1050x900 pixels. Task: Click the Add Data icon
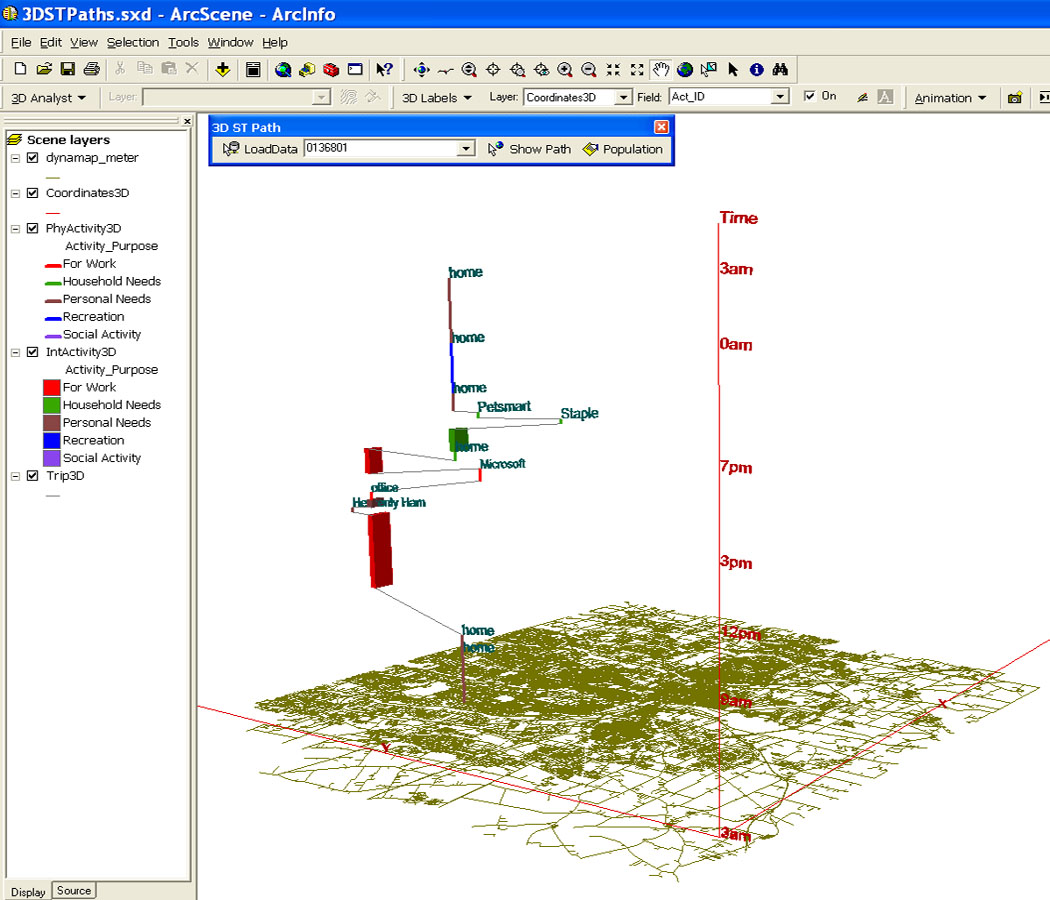(222, 69)
